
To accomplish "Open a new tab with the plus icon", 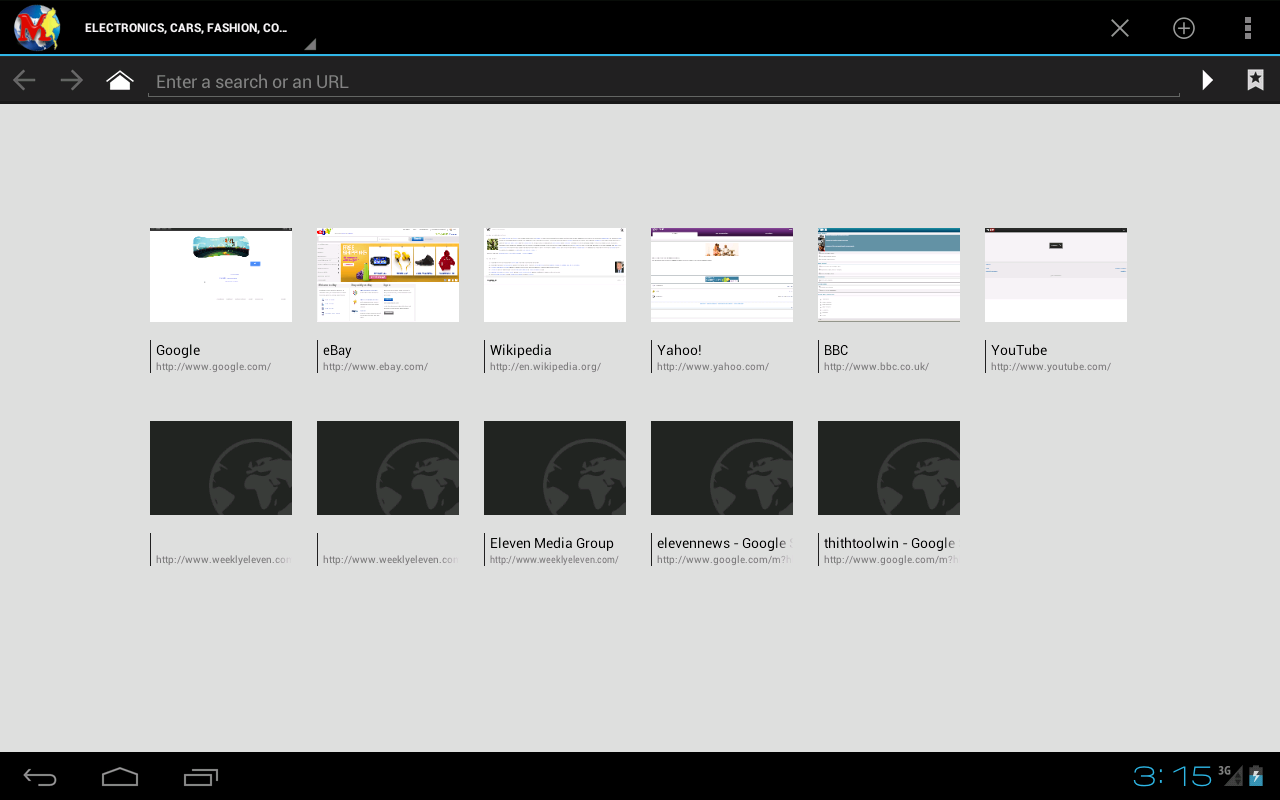I will pyautogui.click(x=1184, y=28).
